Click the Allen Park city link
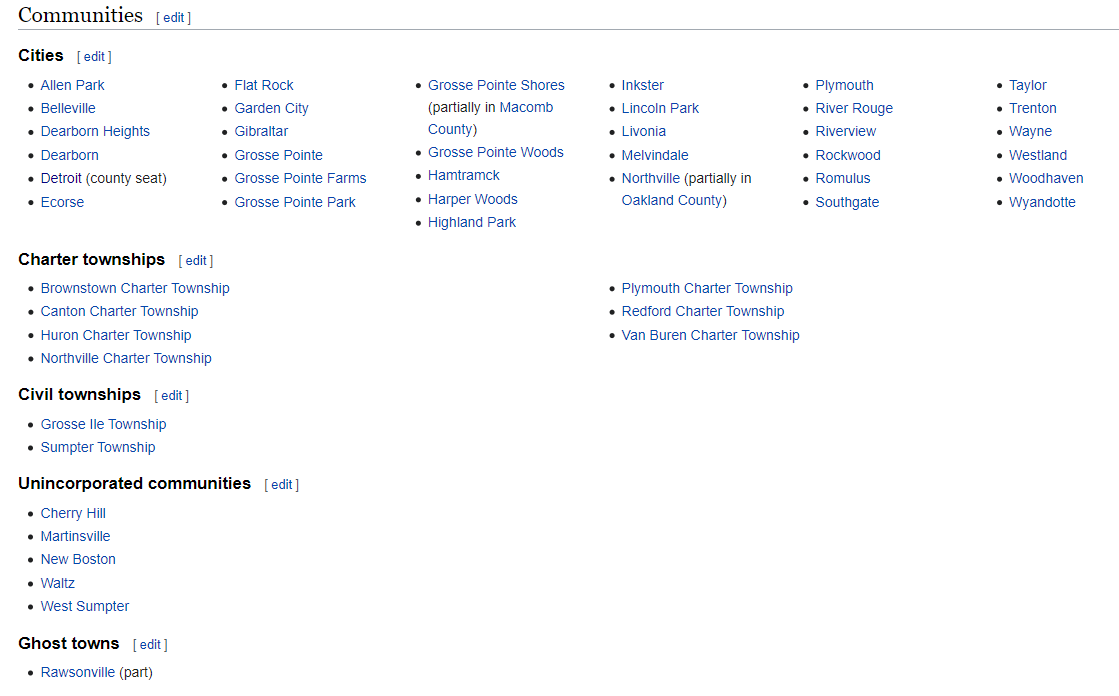 [x=72, y=85]
